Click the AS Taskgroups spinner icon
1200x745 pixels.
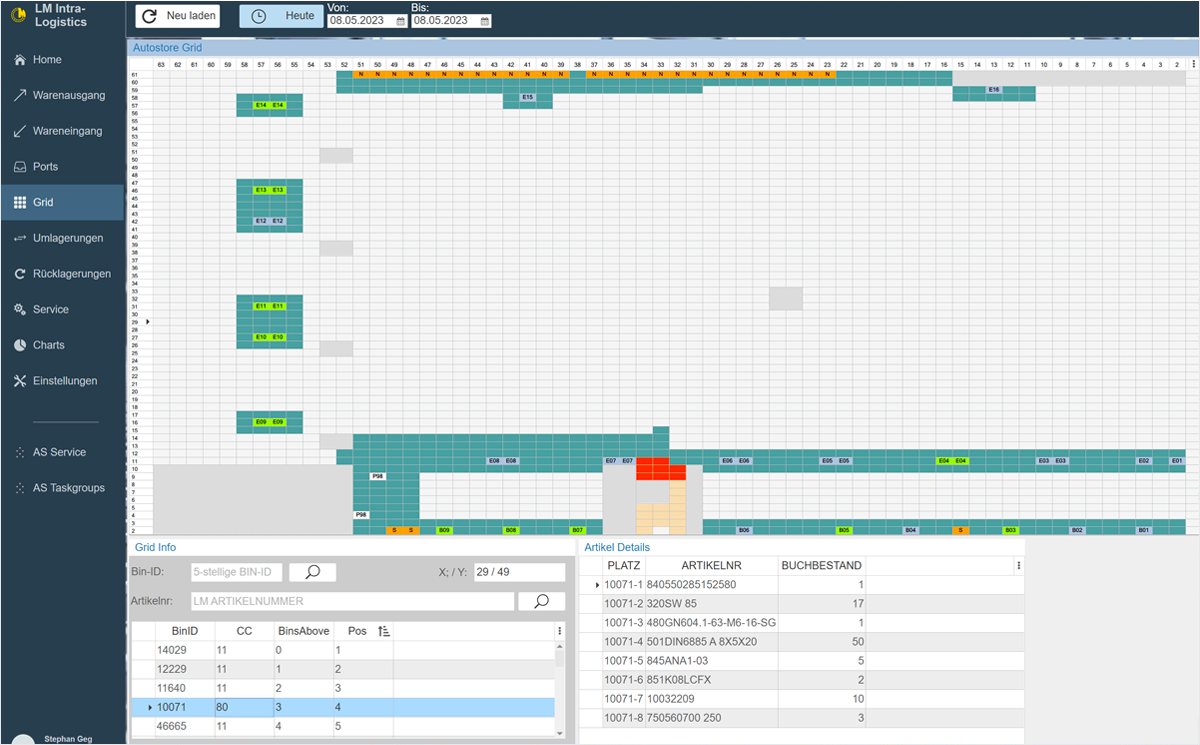[20, 488]
